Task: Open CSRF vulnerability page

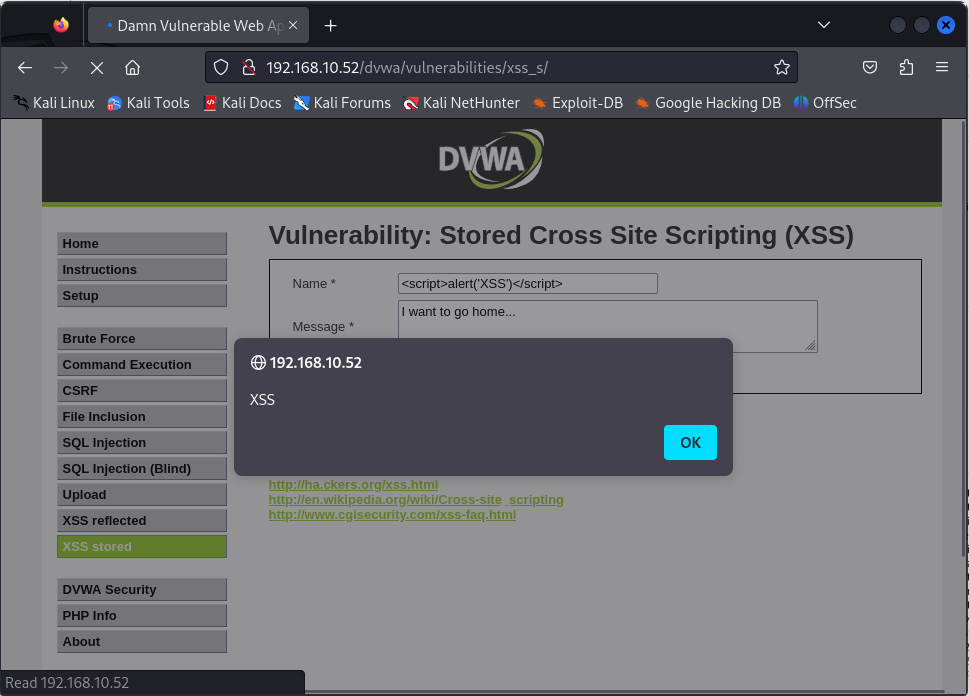Action: click(142, 391)
